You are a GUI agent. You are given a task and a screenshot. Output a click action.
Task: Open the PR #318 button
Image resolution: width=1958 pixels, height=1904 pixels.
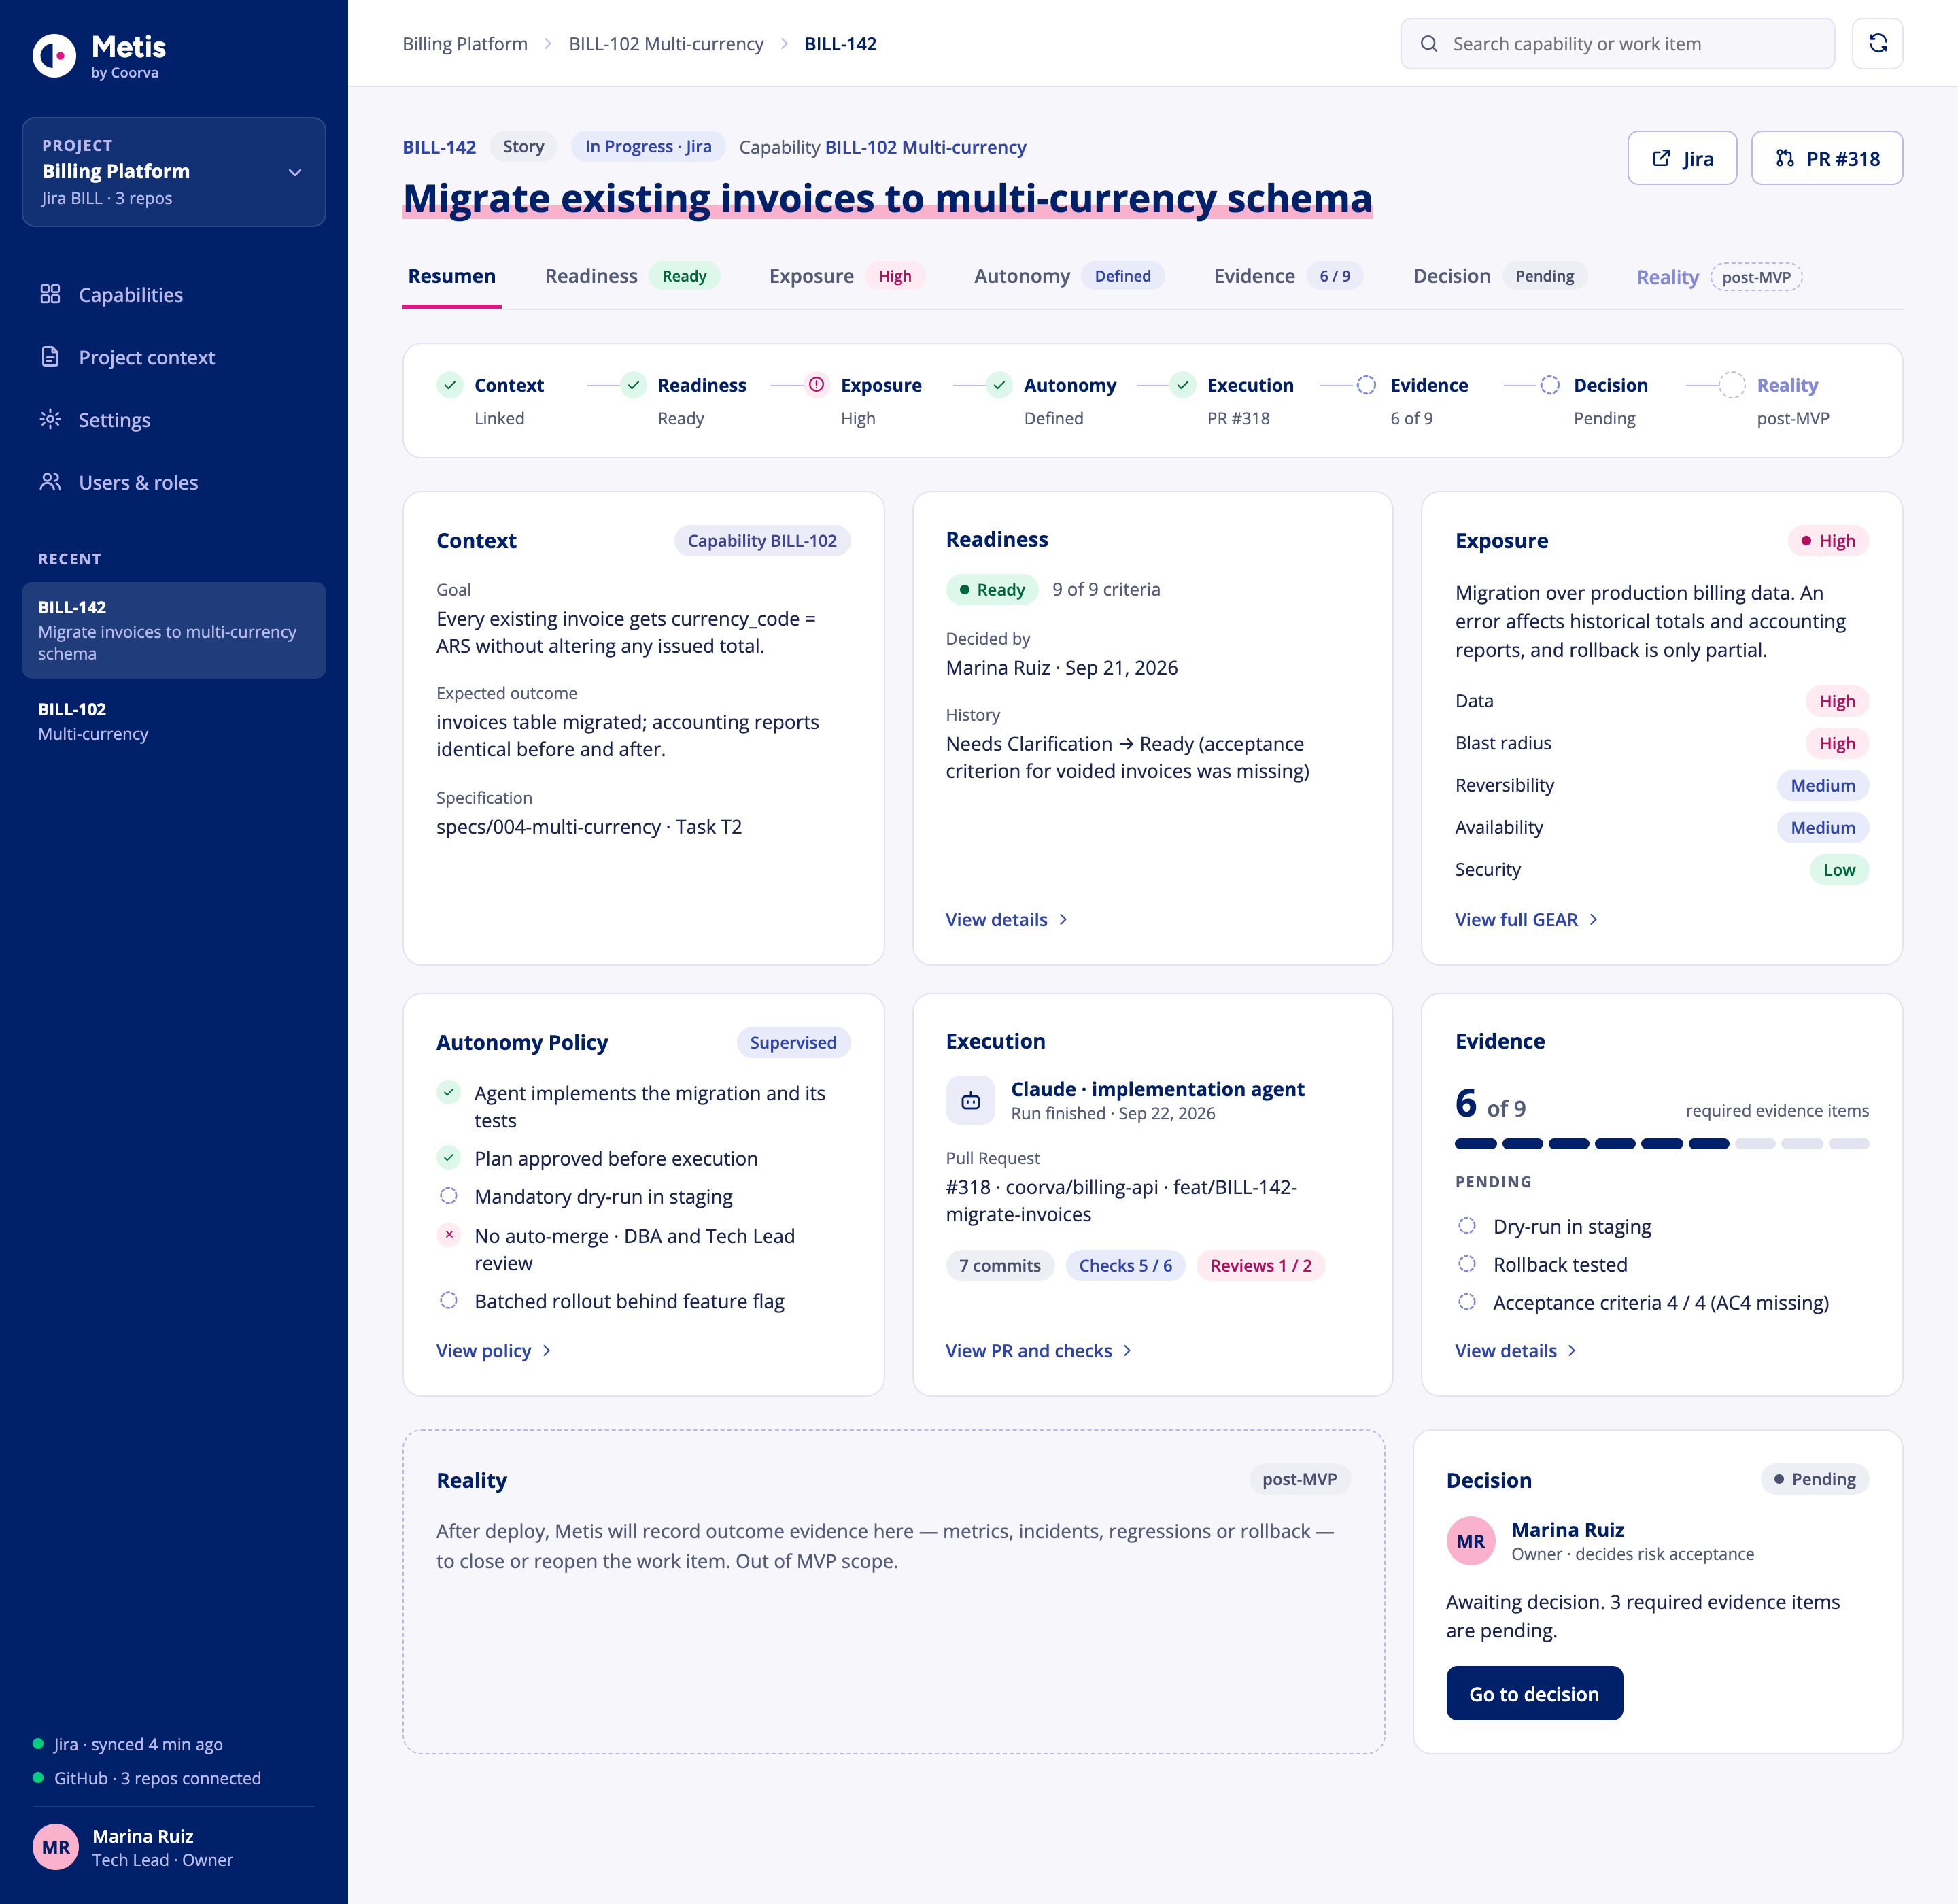pos(1827,158)
